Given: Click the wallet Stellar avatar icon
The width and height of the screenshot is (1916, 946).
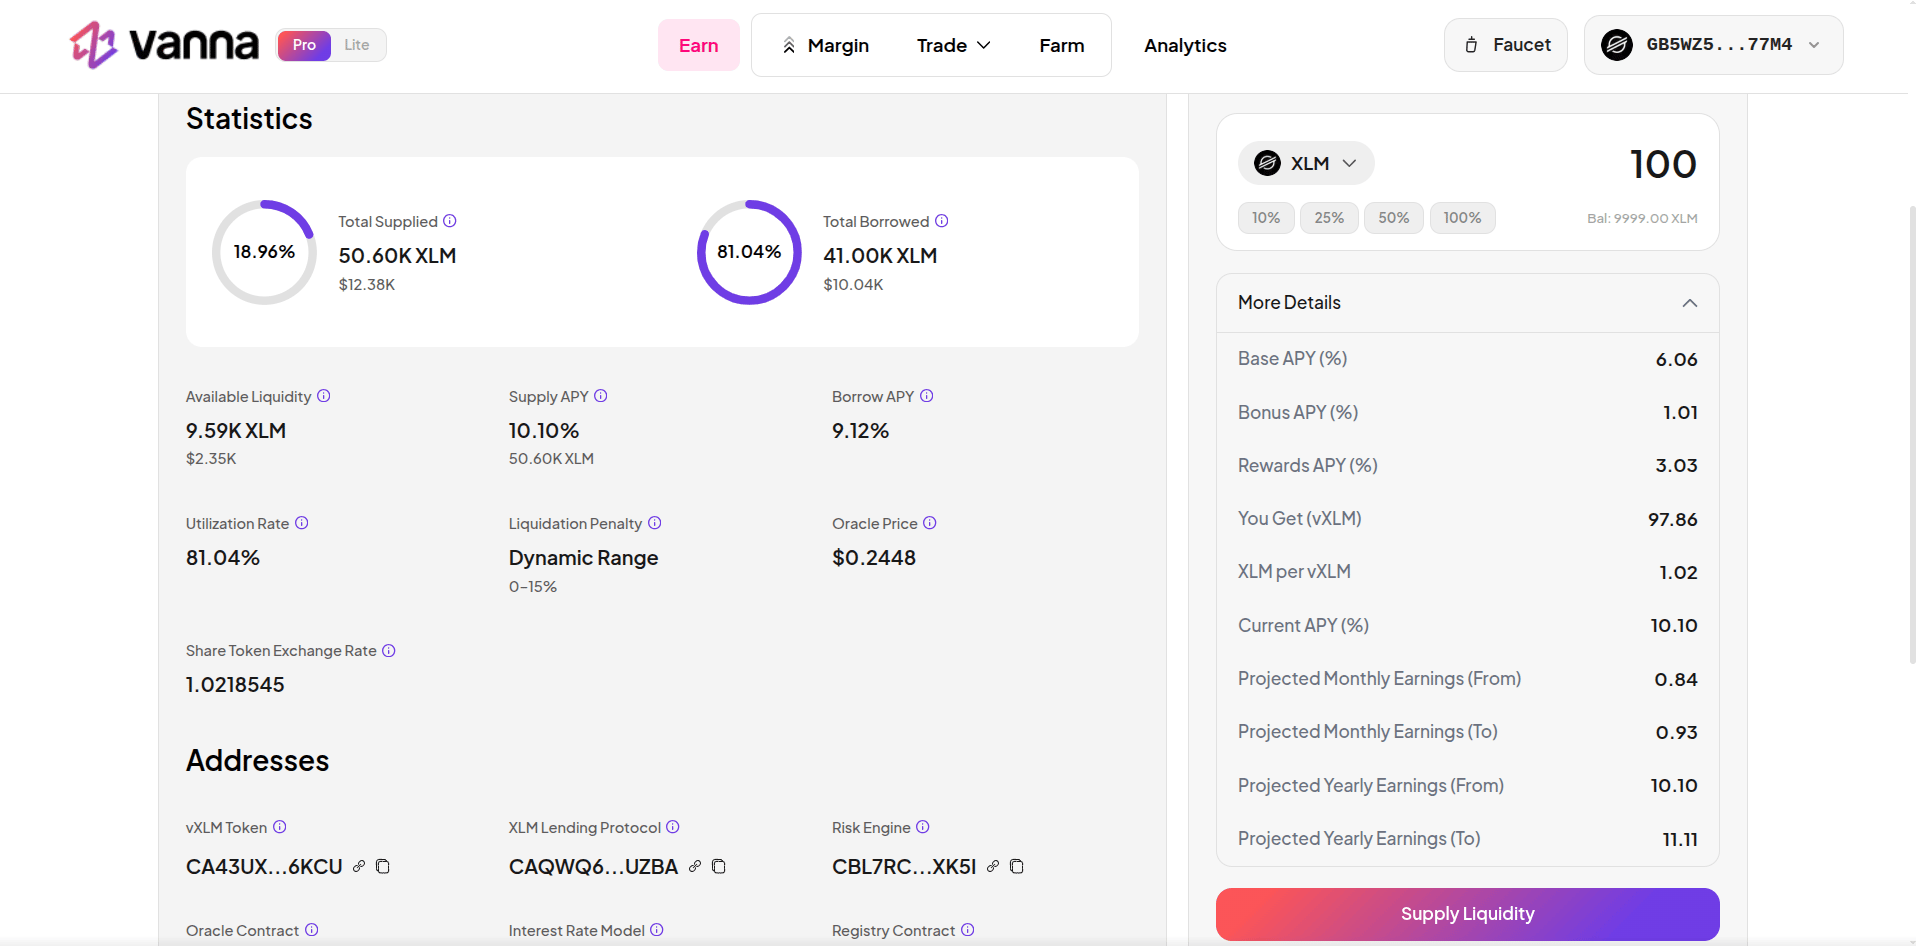Looking at the screenshot, I should pyautogui.click(x=1617, y=45).
